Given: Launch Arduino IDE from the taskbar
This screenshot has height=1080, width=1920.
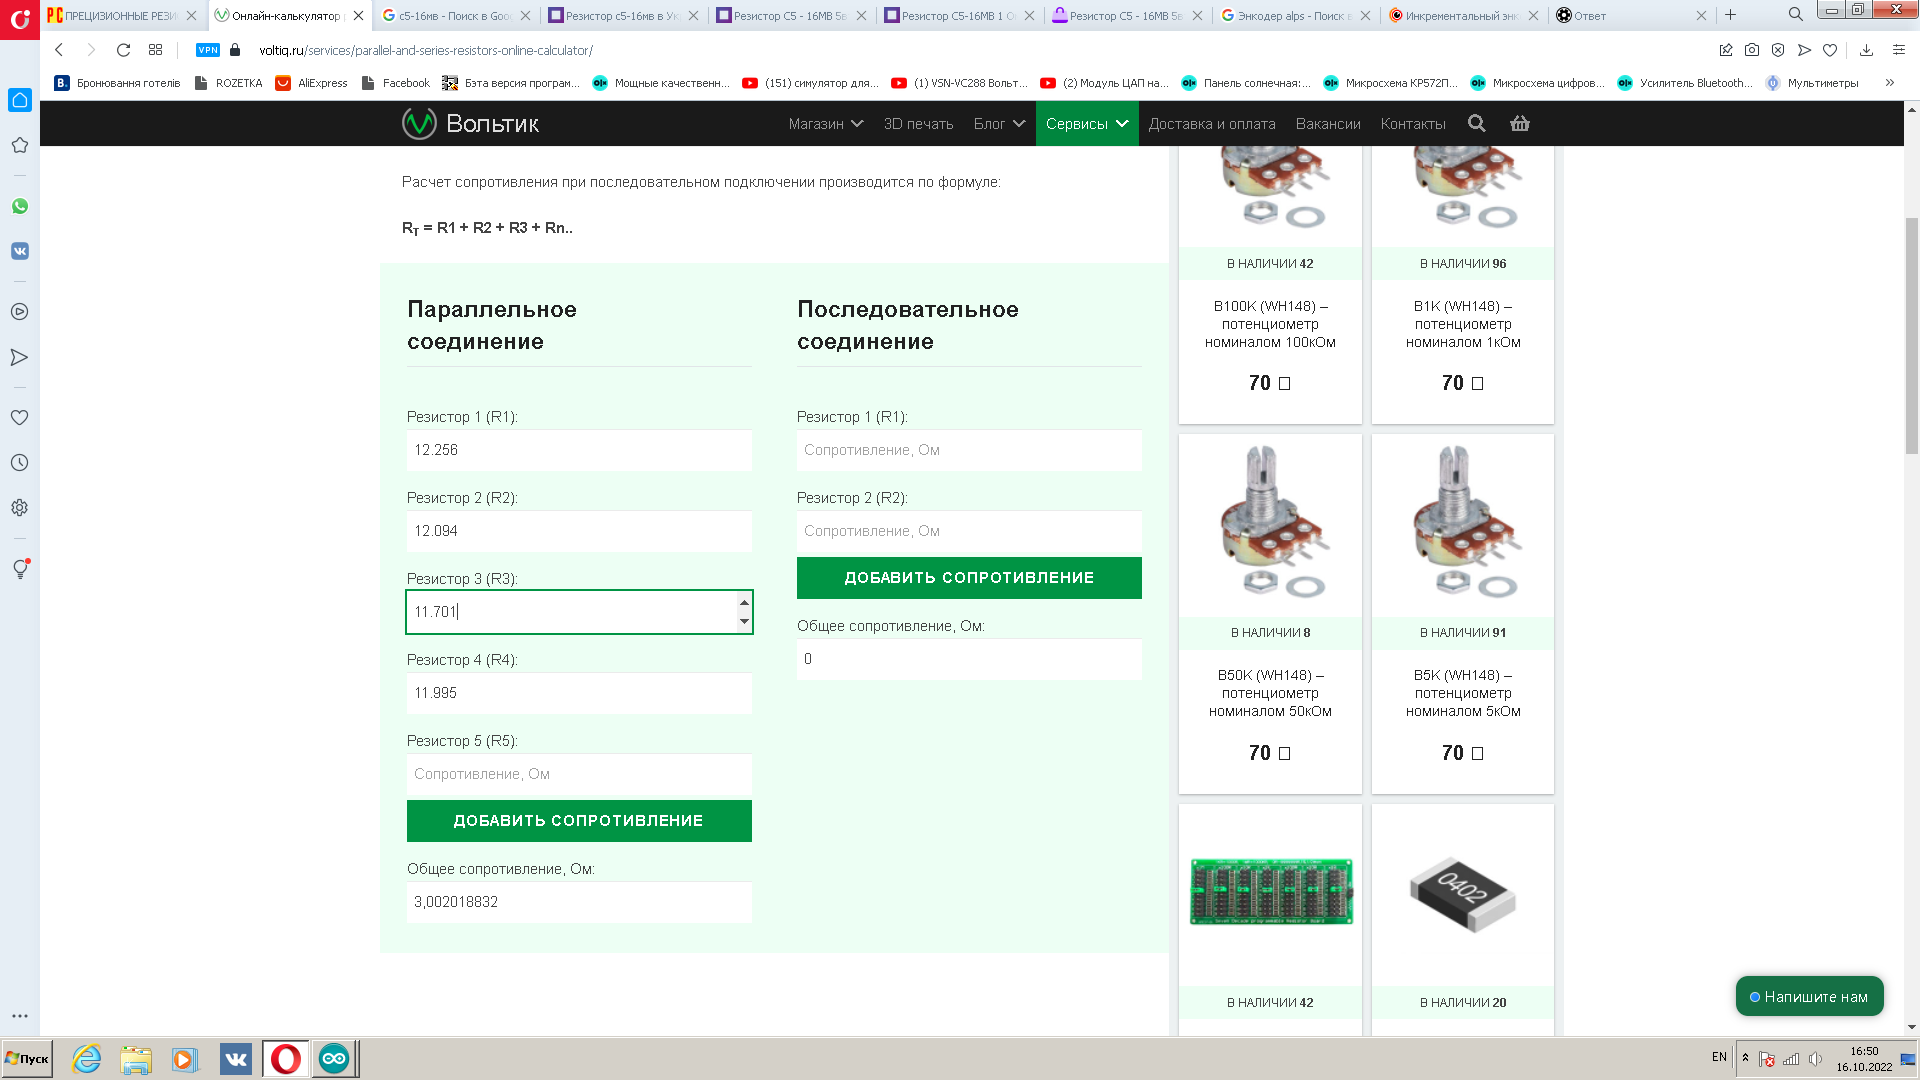Looking at the screenshot, I should (334, 1058).
